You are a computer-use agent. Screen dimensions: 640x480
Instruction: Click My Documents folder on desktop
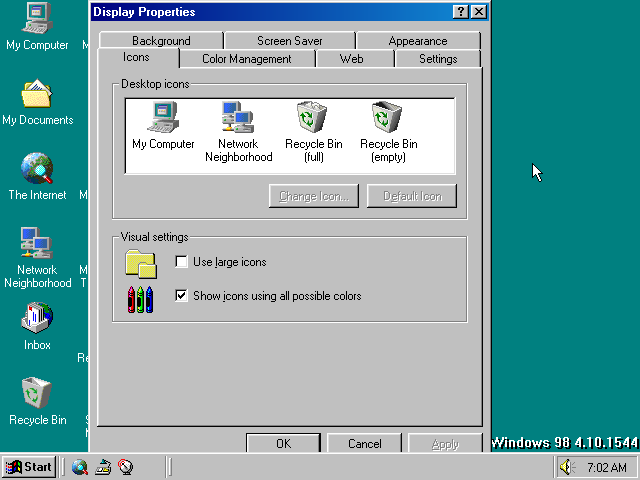(37, 102)
